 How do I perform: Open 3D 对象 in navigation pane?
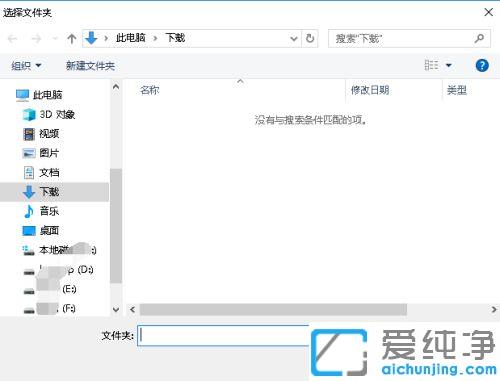click(x=57, y=115)
